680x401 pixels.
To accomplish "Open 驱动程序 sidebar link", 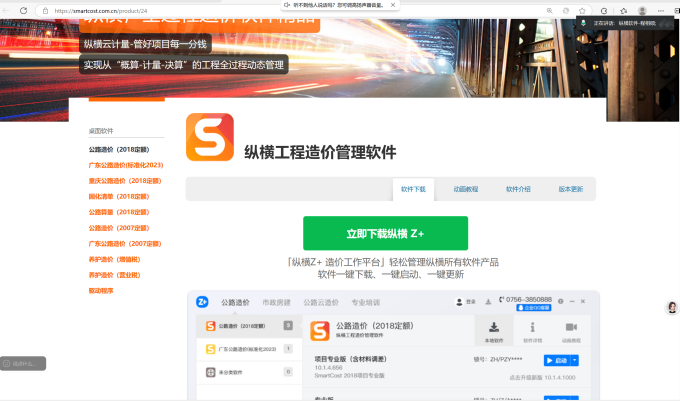I will coord(101,290).
